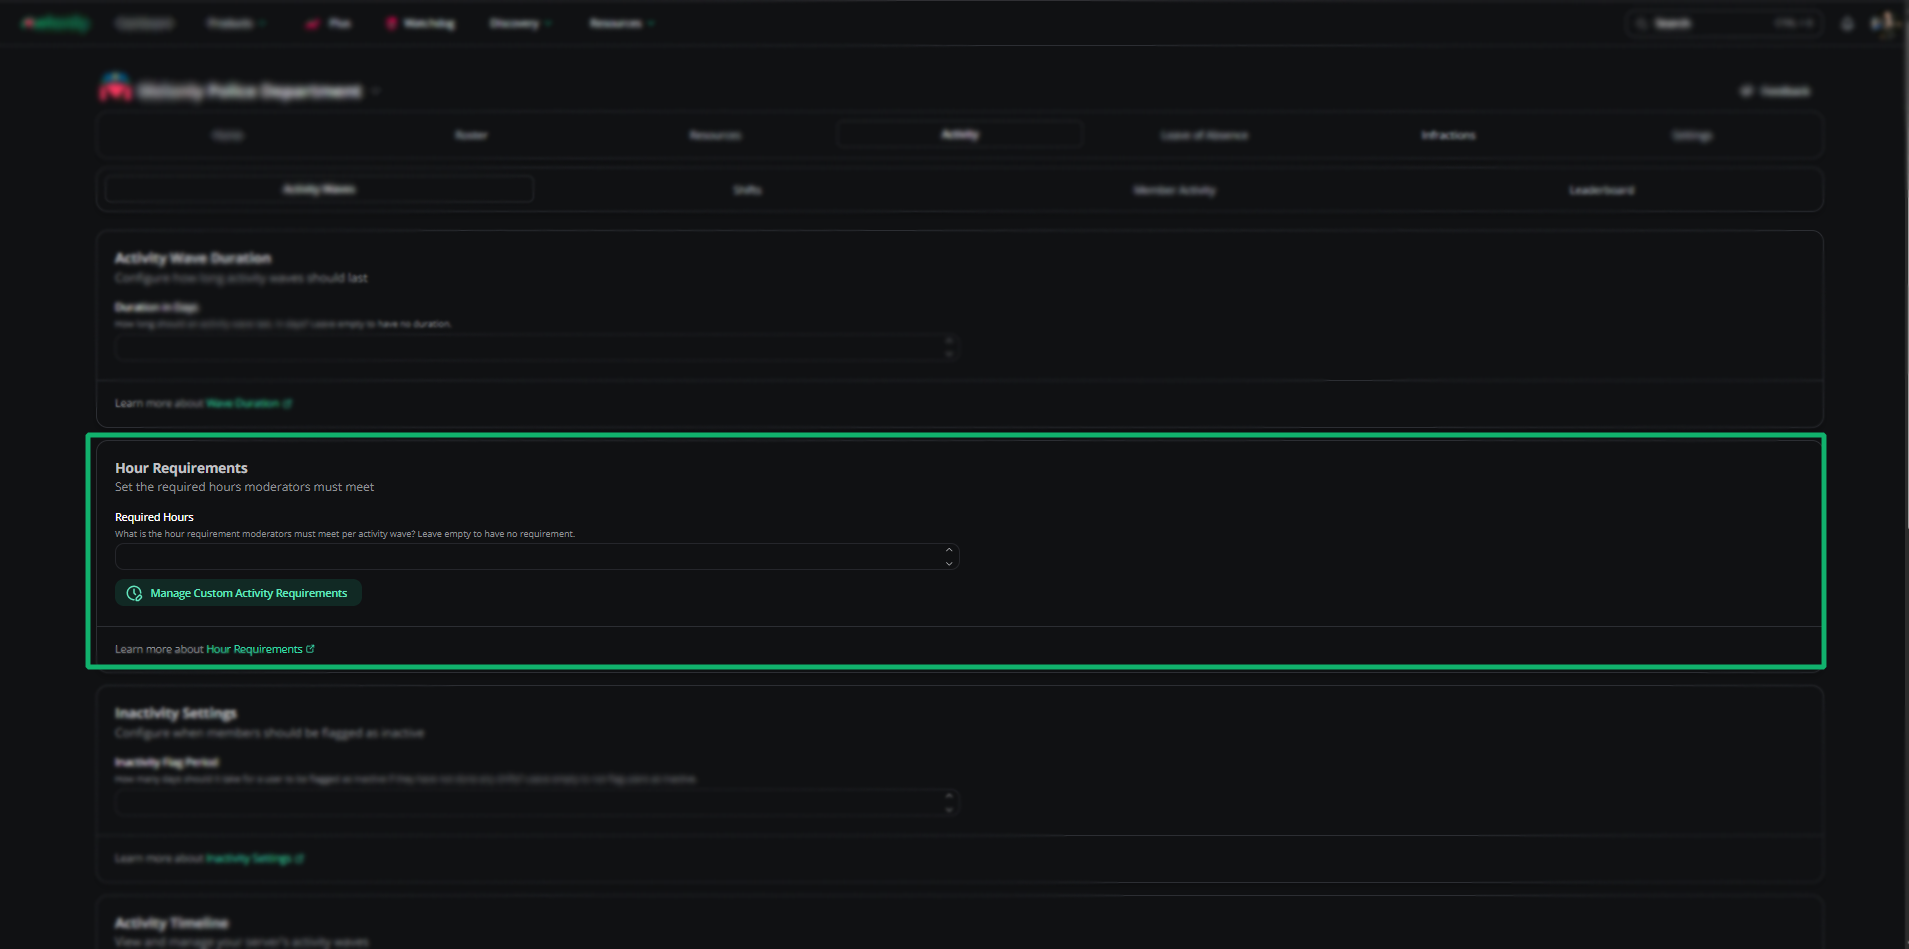Image resolution: width=1909 pixels, height=949 pixels.
Task: Open the Hour Requirements help link
Action: click(x=260, y=649)
